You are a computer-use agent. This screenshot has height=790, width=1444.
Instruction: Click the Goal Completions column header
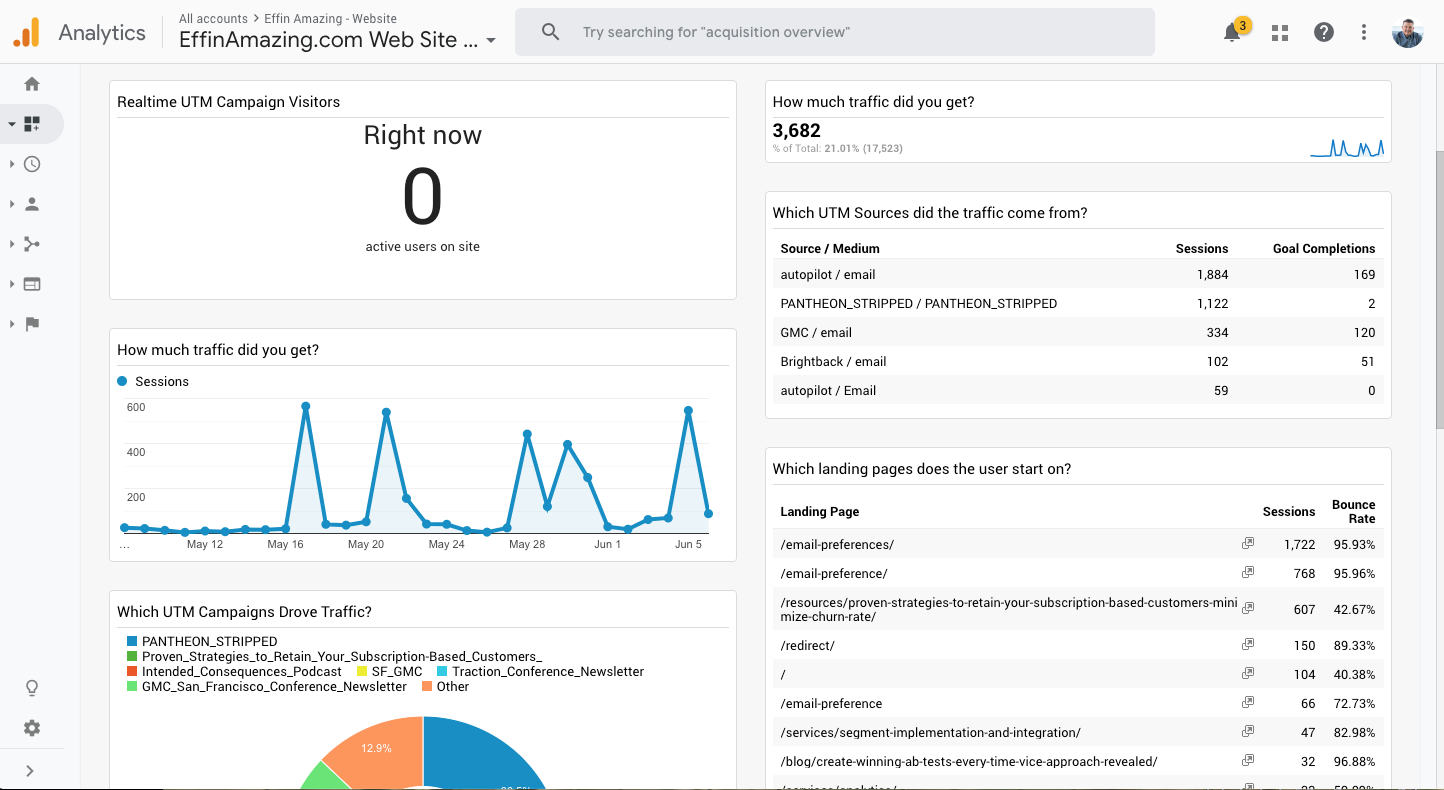(x=1324, y=248)
